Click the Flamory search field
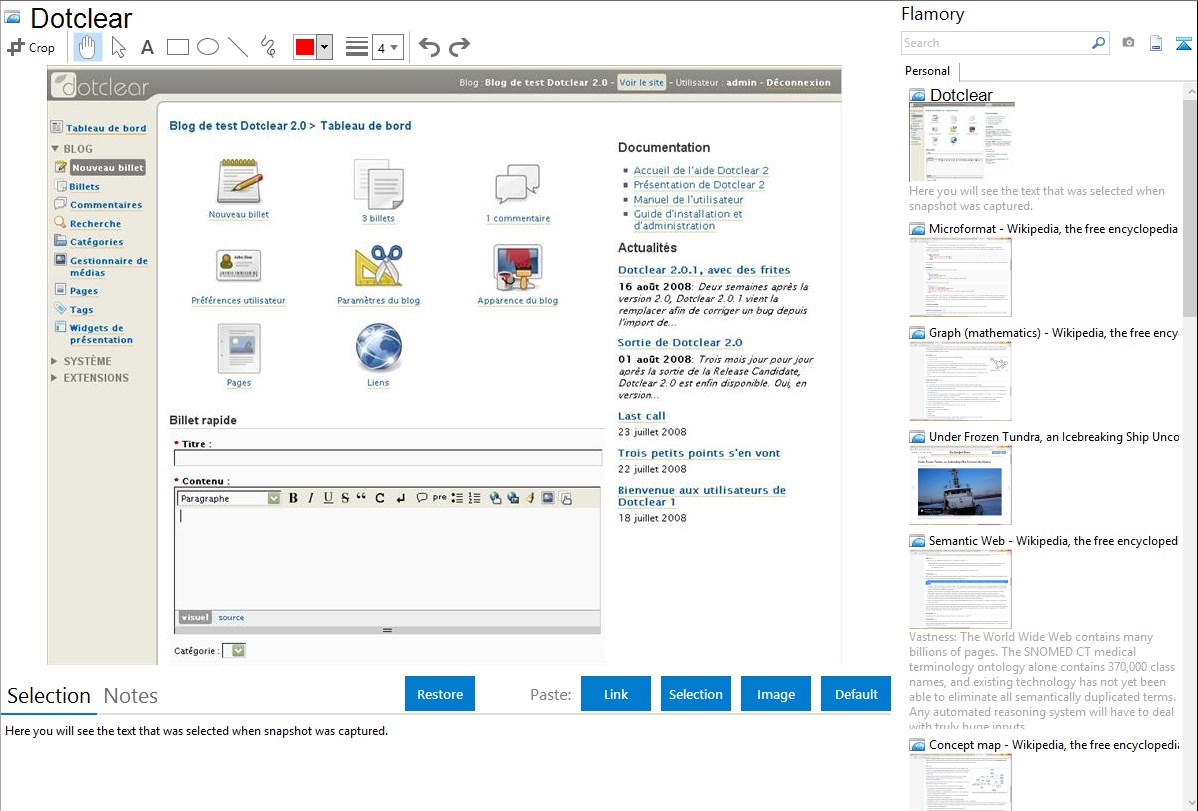This screenshot has height=811, width=1198. coord(996,43)
